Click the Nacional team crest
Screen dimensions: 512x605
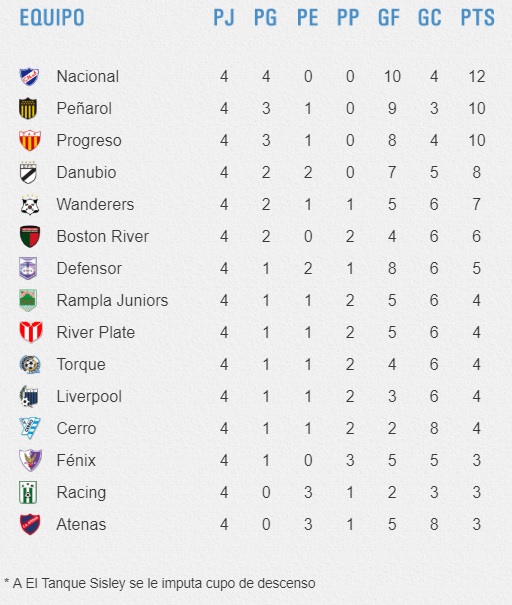(29, 76)
